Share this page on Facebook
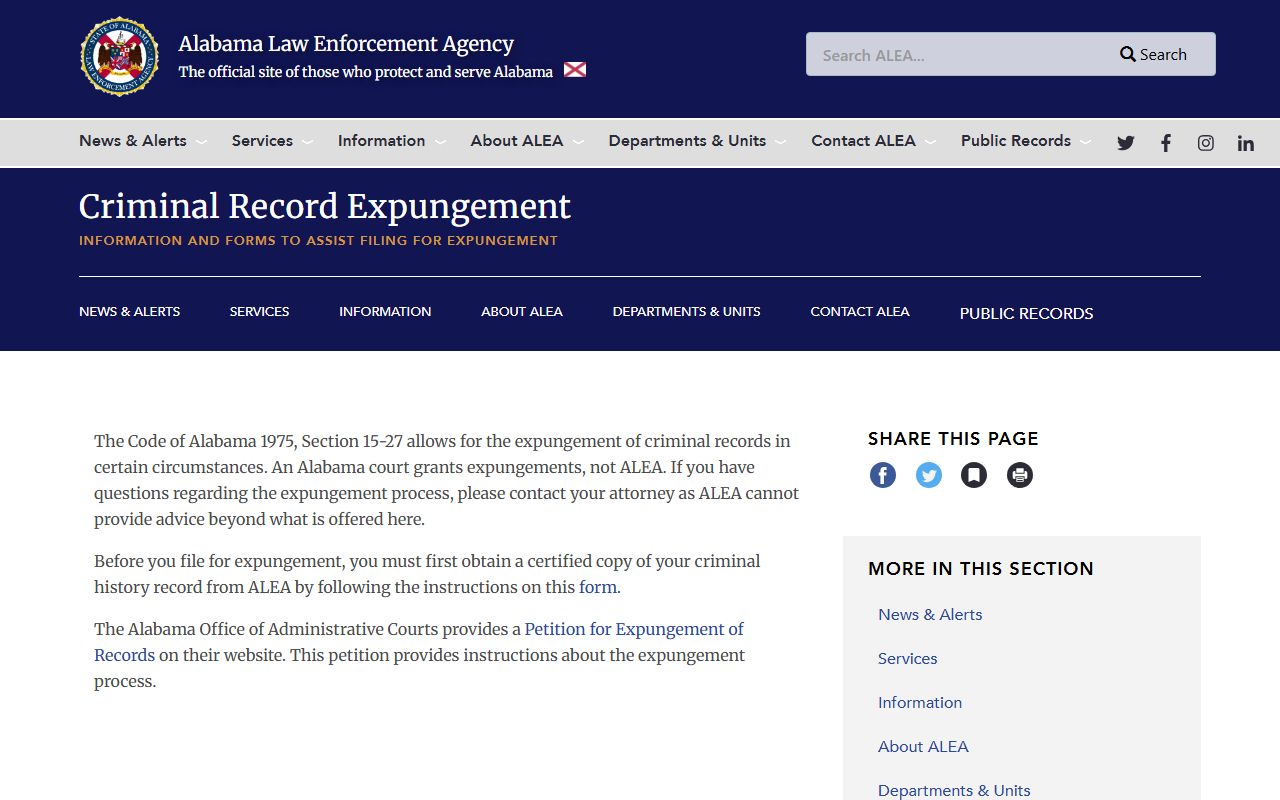The height and width of the screenshot is (800, 1280). point(883,475)
